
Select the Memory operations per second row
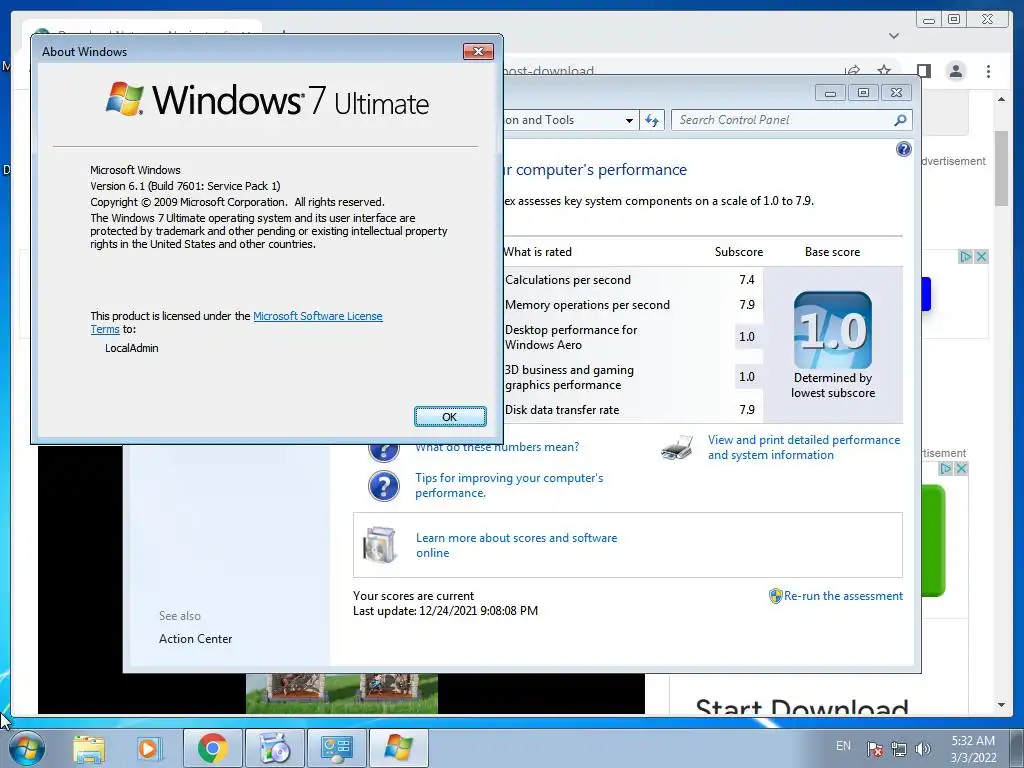click(x=632, y=305)
